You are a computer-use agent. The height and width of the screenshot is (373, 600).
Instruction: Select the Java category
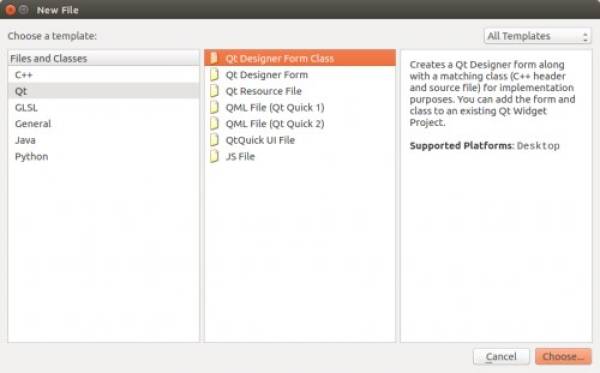point(103,140)
